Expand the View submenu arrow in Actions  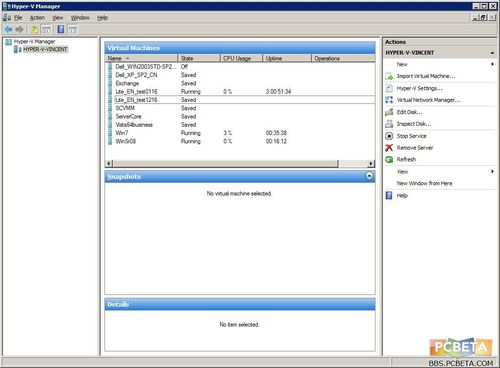pos(492,171)
